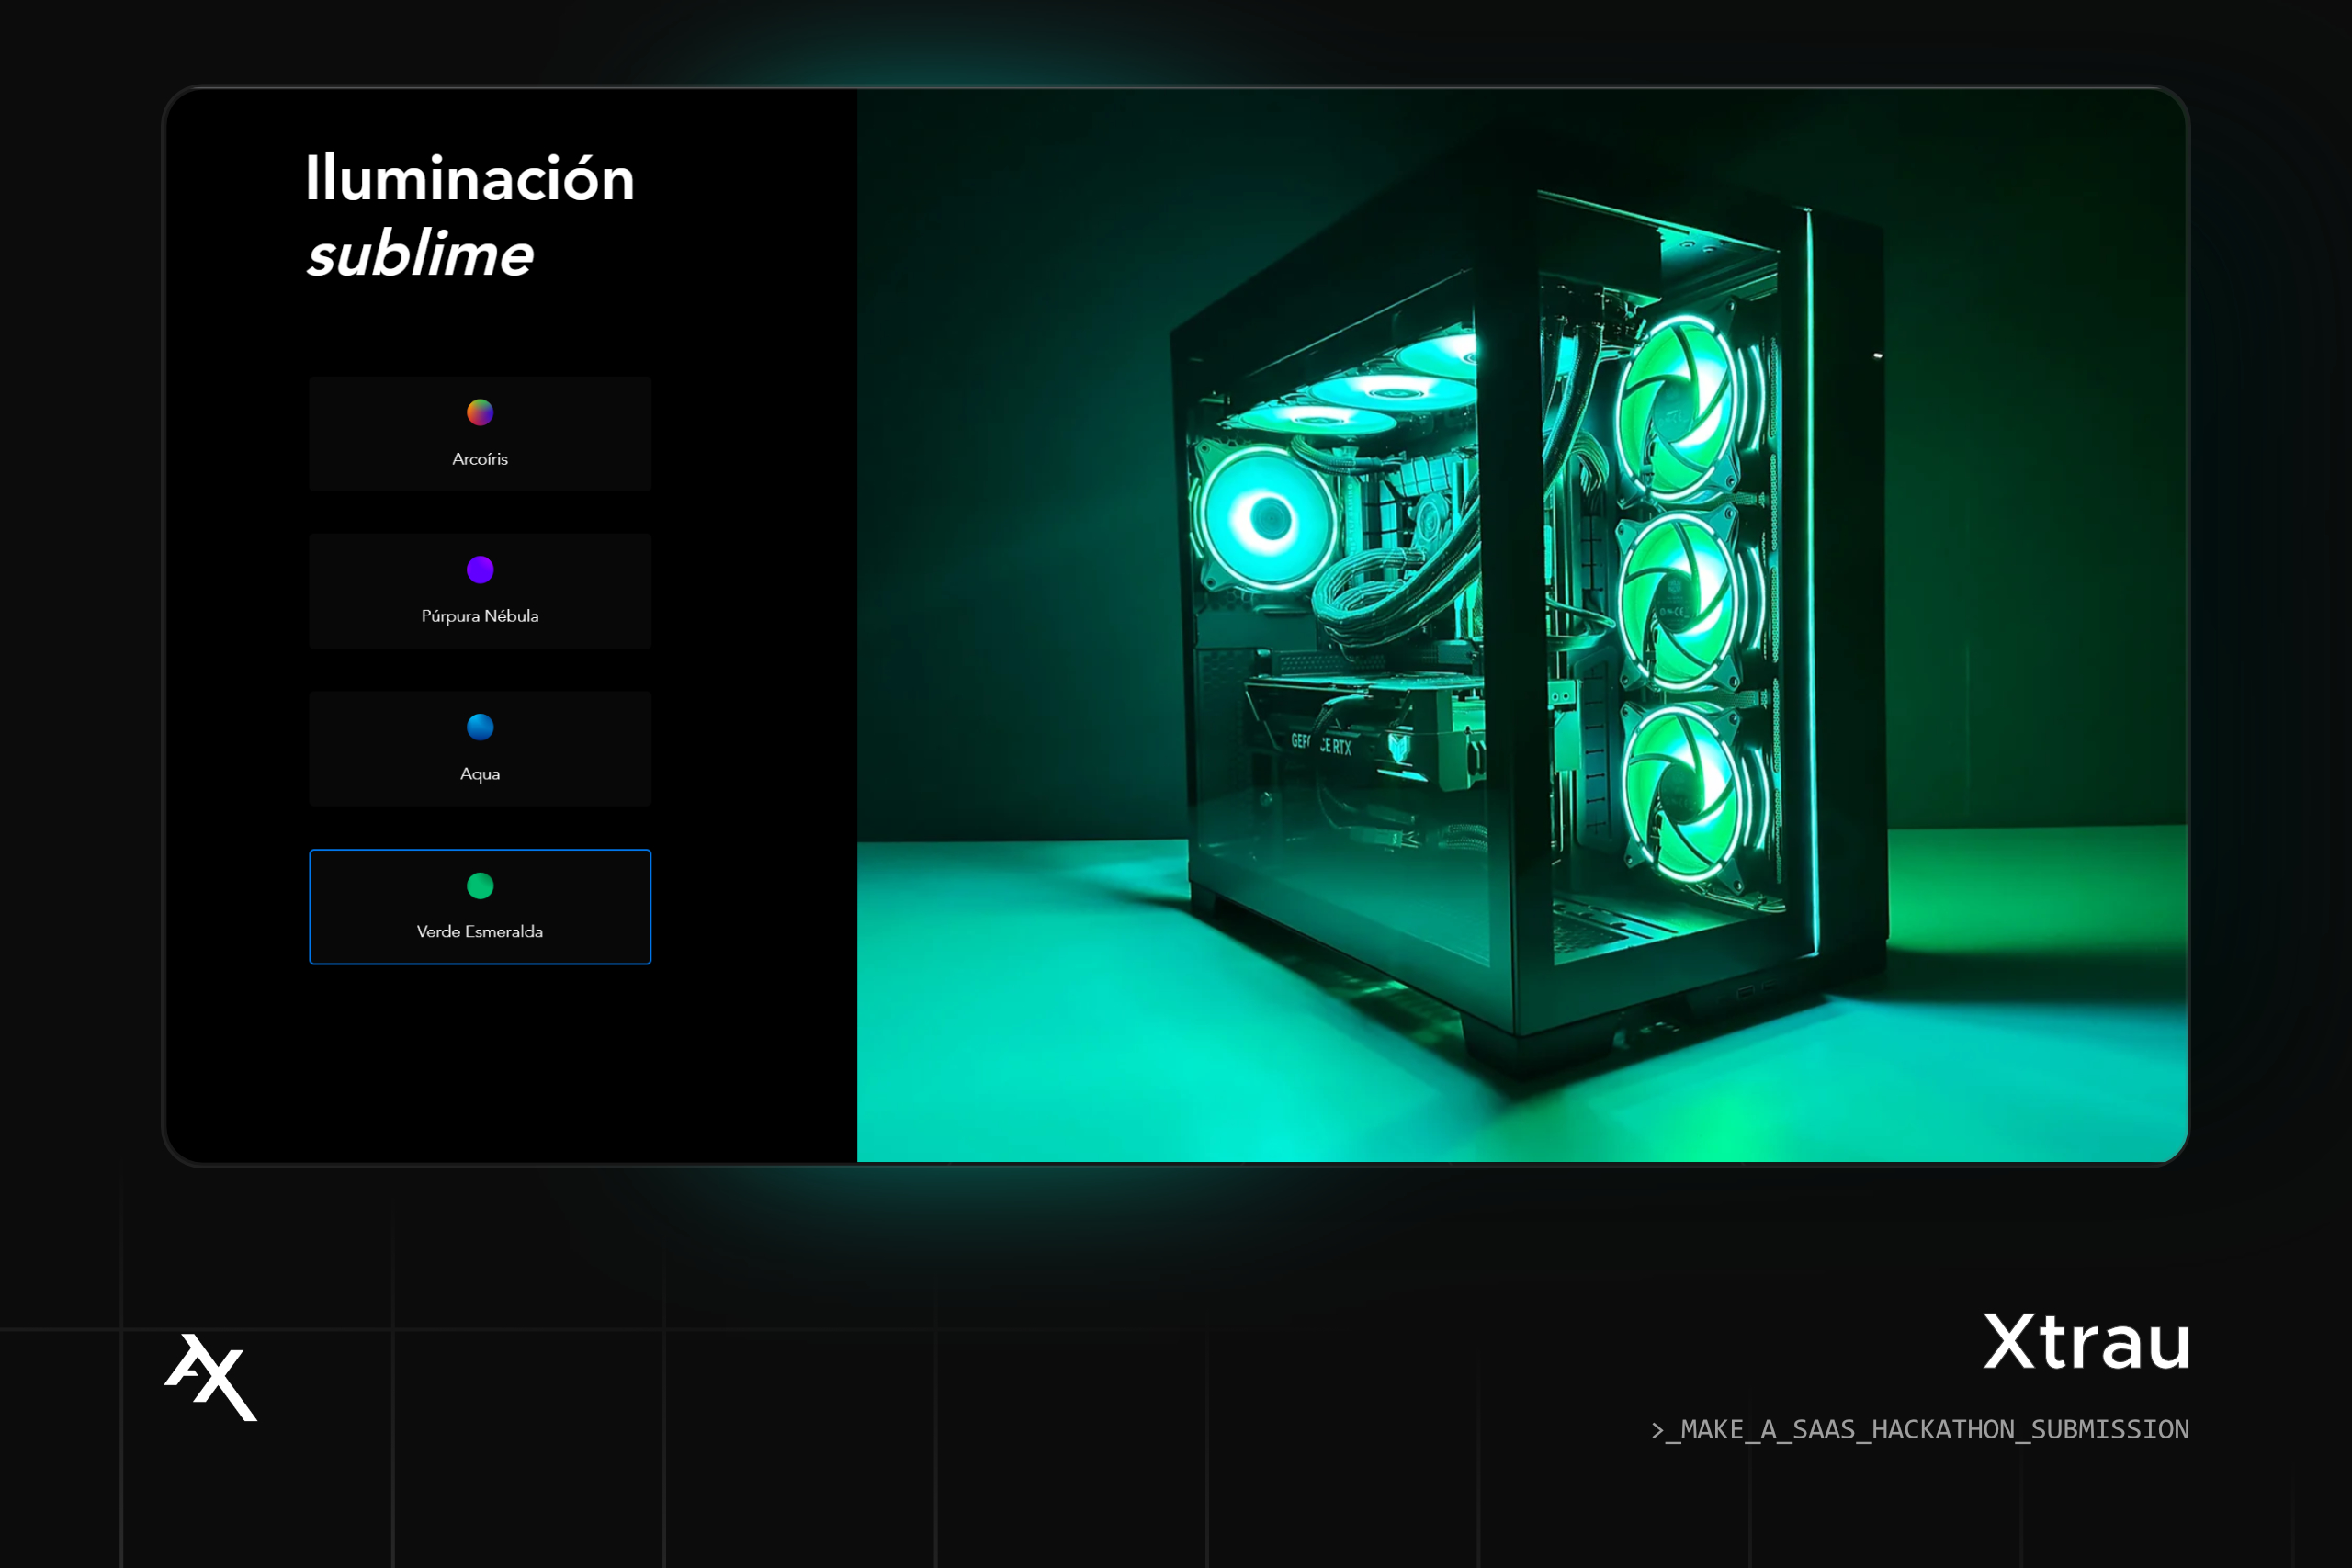Viewport: 2352px width, 1568px height.
Task: Pick the Aqua text label
Action: point(480,774)
